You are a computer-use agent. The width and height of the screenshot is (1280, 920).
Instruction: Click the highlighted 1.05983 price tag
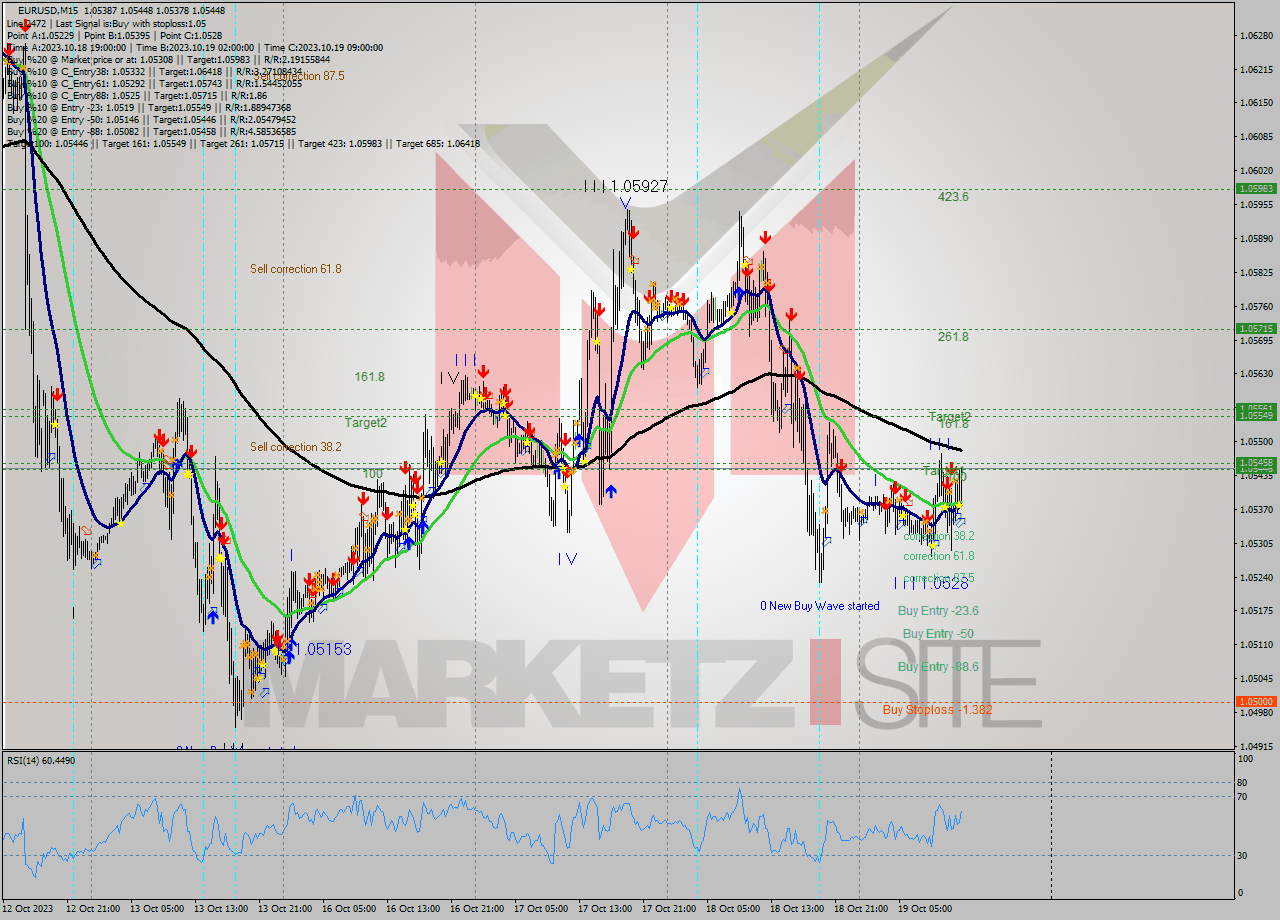[1256, 188]
